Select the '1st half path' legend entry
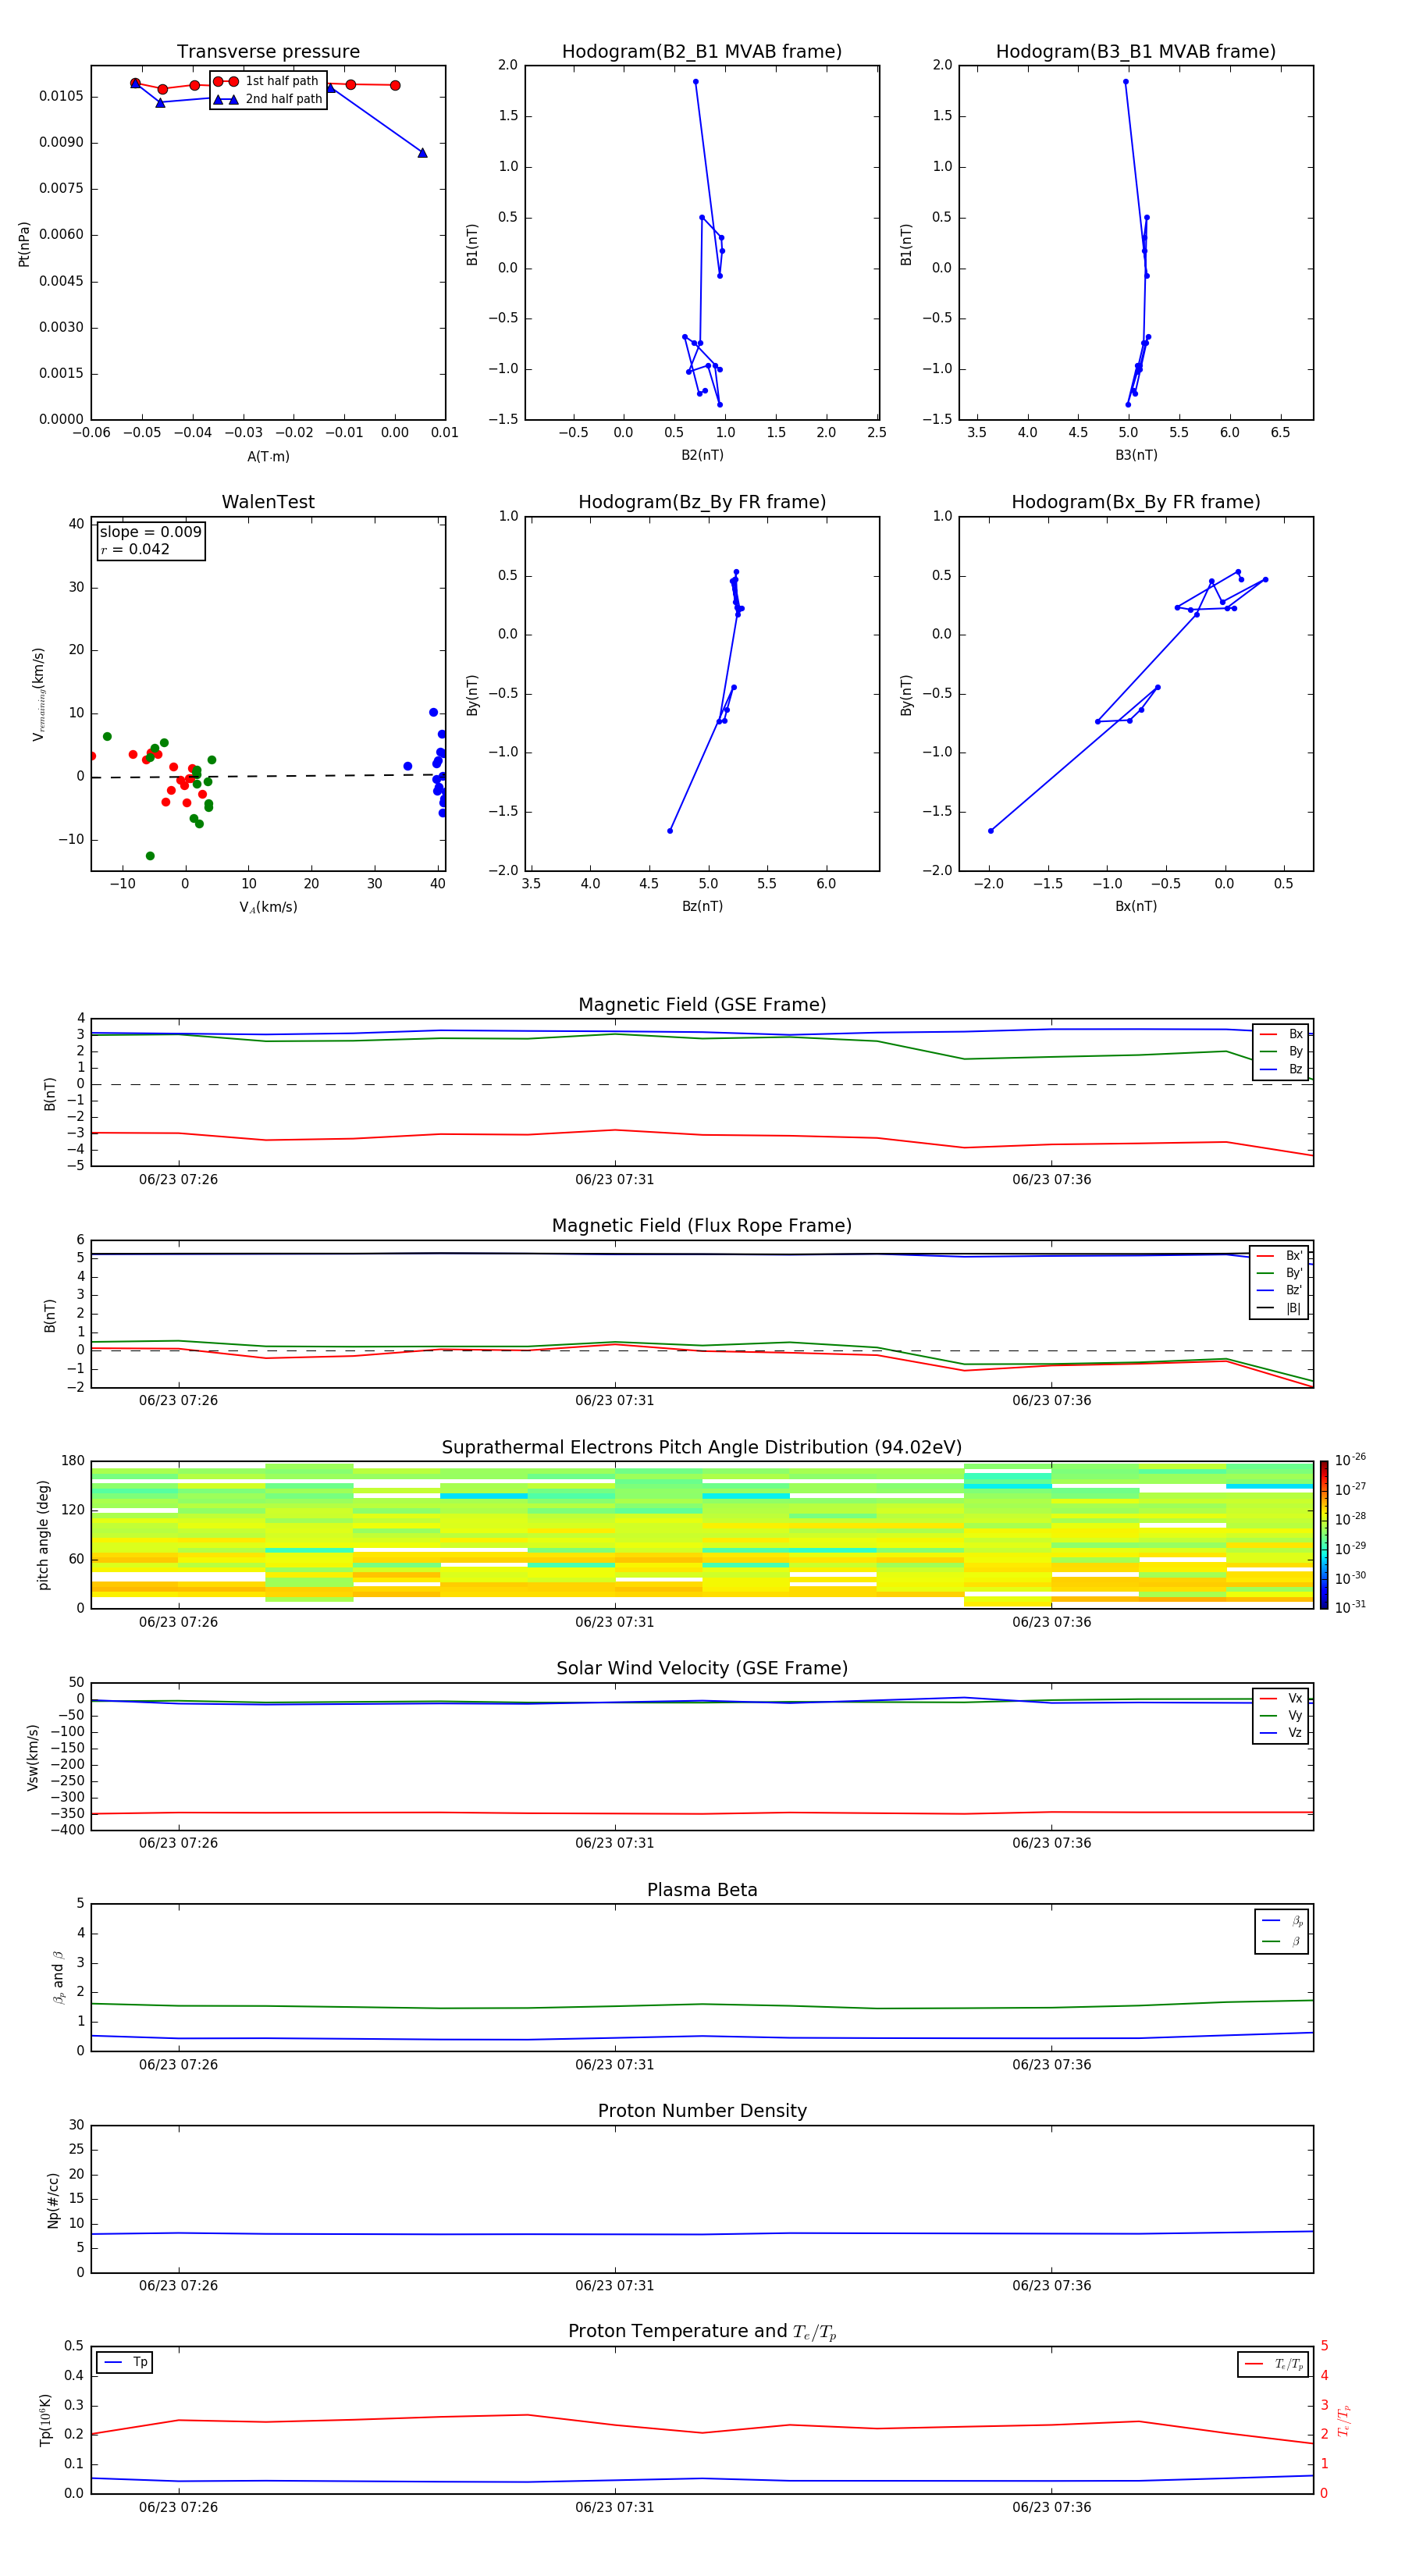 coord(267,81)
